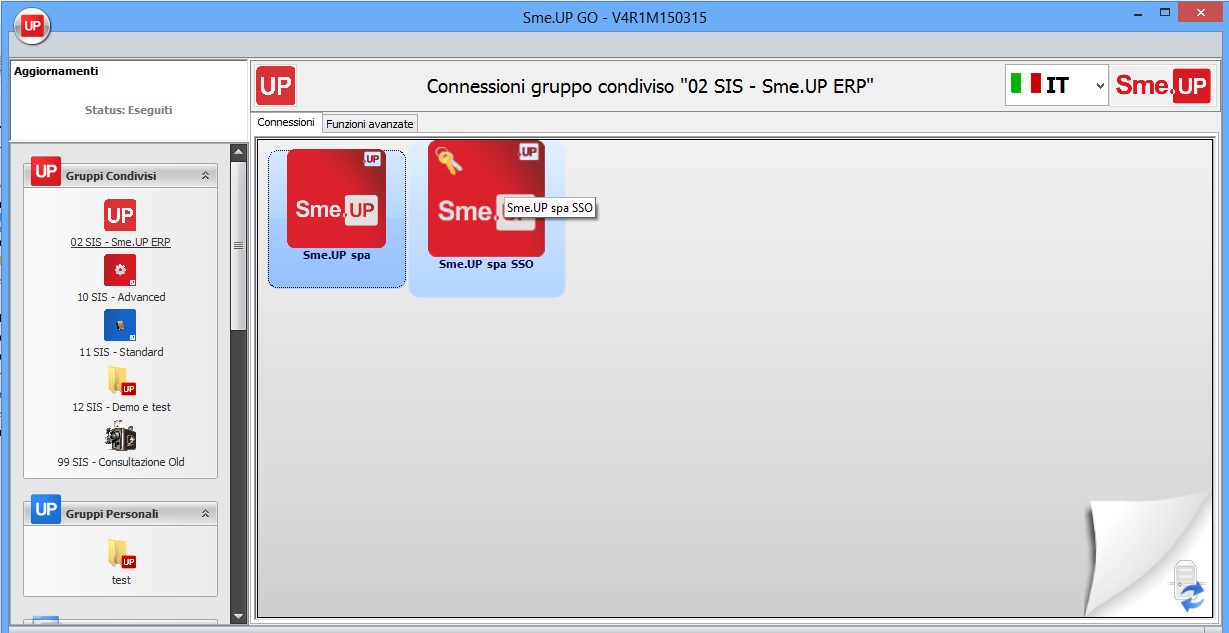
Task: Click the sidebar vertical scrollbar thumb
Action: [x=238, y=245]
